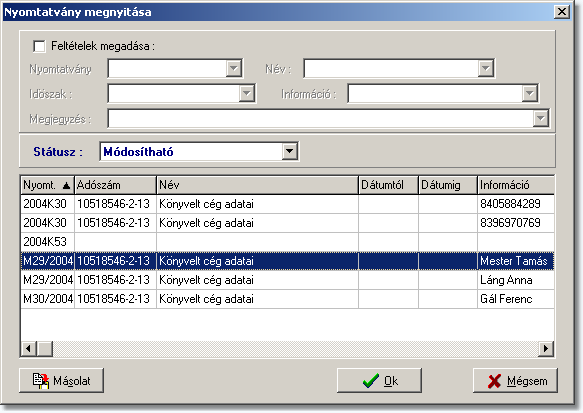Image resolution: width=583 pixels, height=413 pixels.
Task: Select row with information 8396970769
Action: (287, 223)
